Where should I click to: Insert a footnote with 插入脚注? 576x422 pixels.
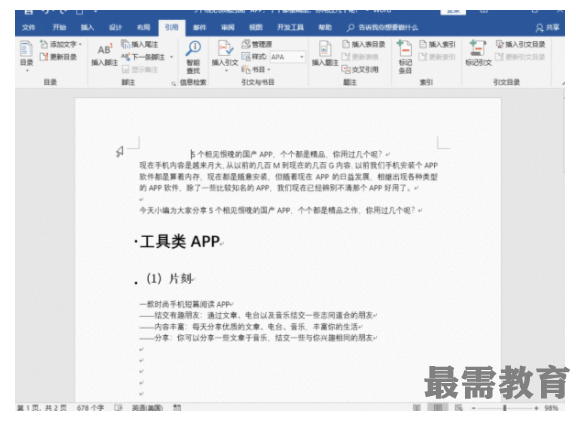tap(105, 55)
